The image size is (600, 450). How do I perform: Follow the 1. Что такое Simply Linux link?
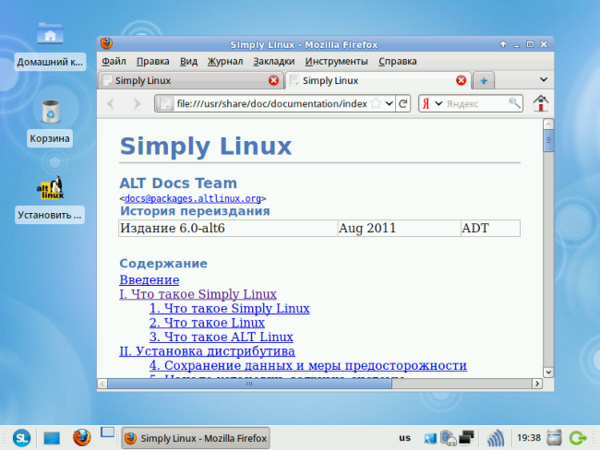click(229, 308)
